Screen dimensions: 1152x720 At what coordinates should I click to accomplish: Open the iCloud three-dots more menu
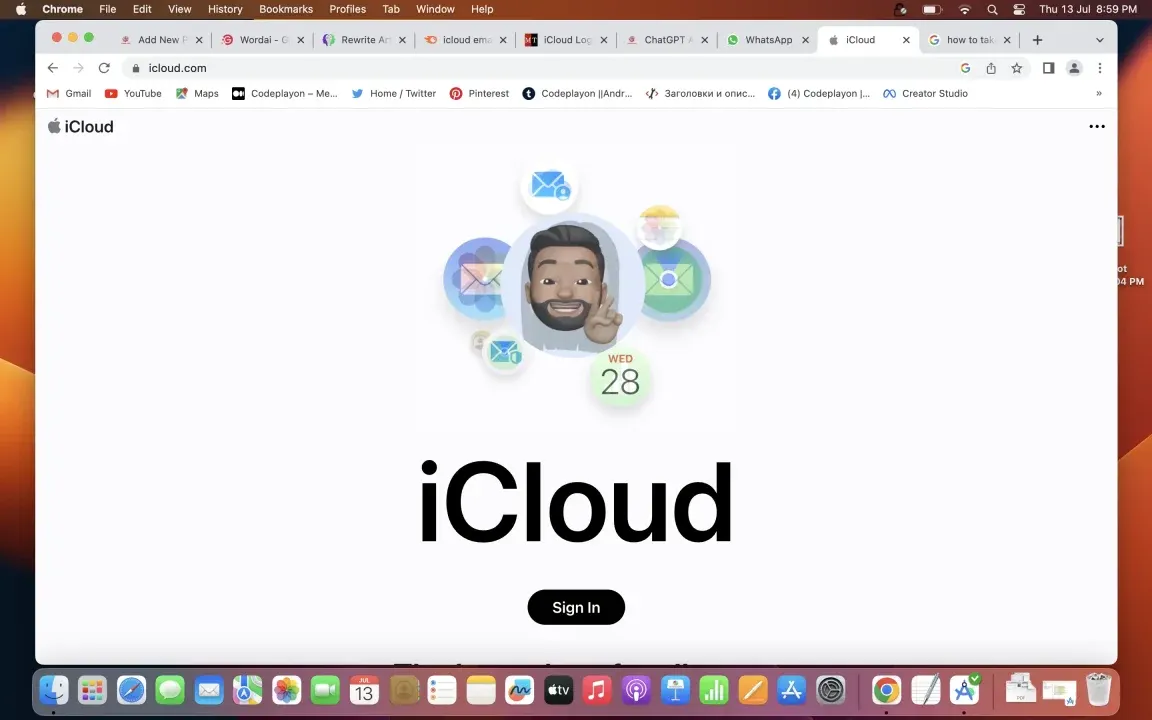(x=1096, y=127)
